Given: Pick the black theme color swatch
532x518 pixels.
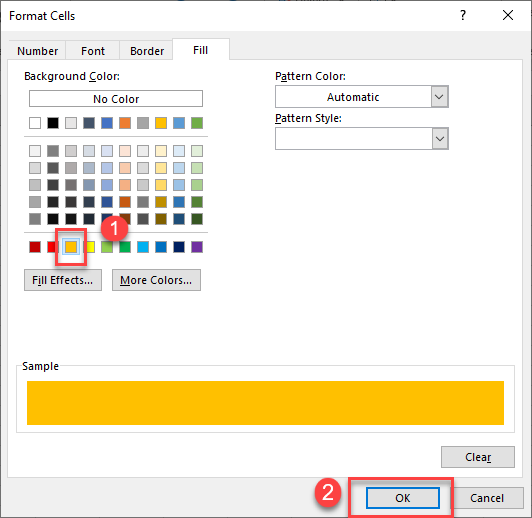Looking at the screenshot, I should (53, 123).
